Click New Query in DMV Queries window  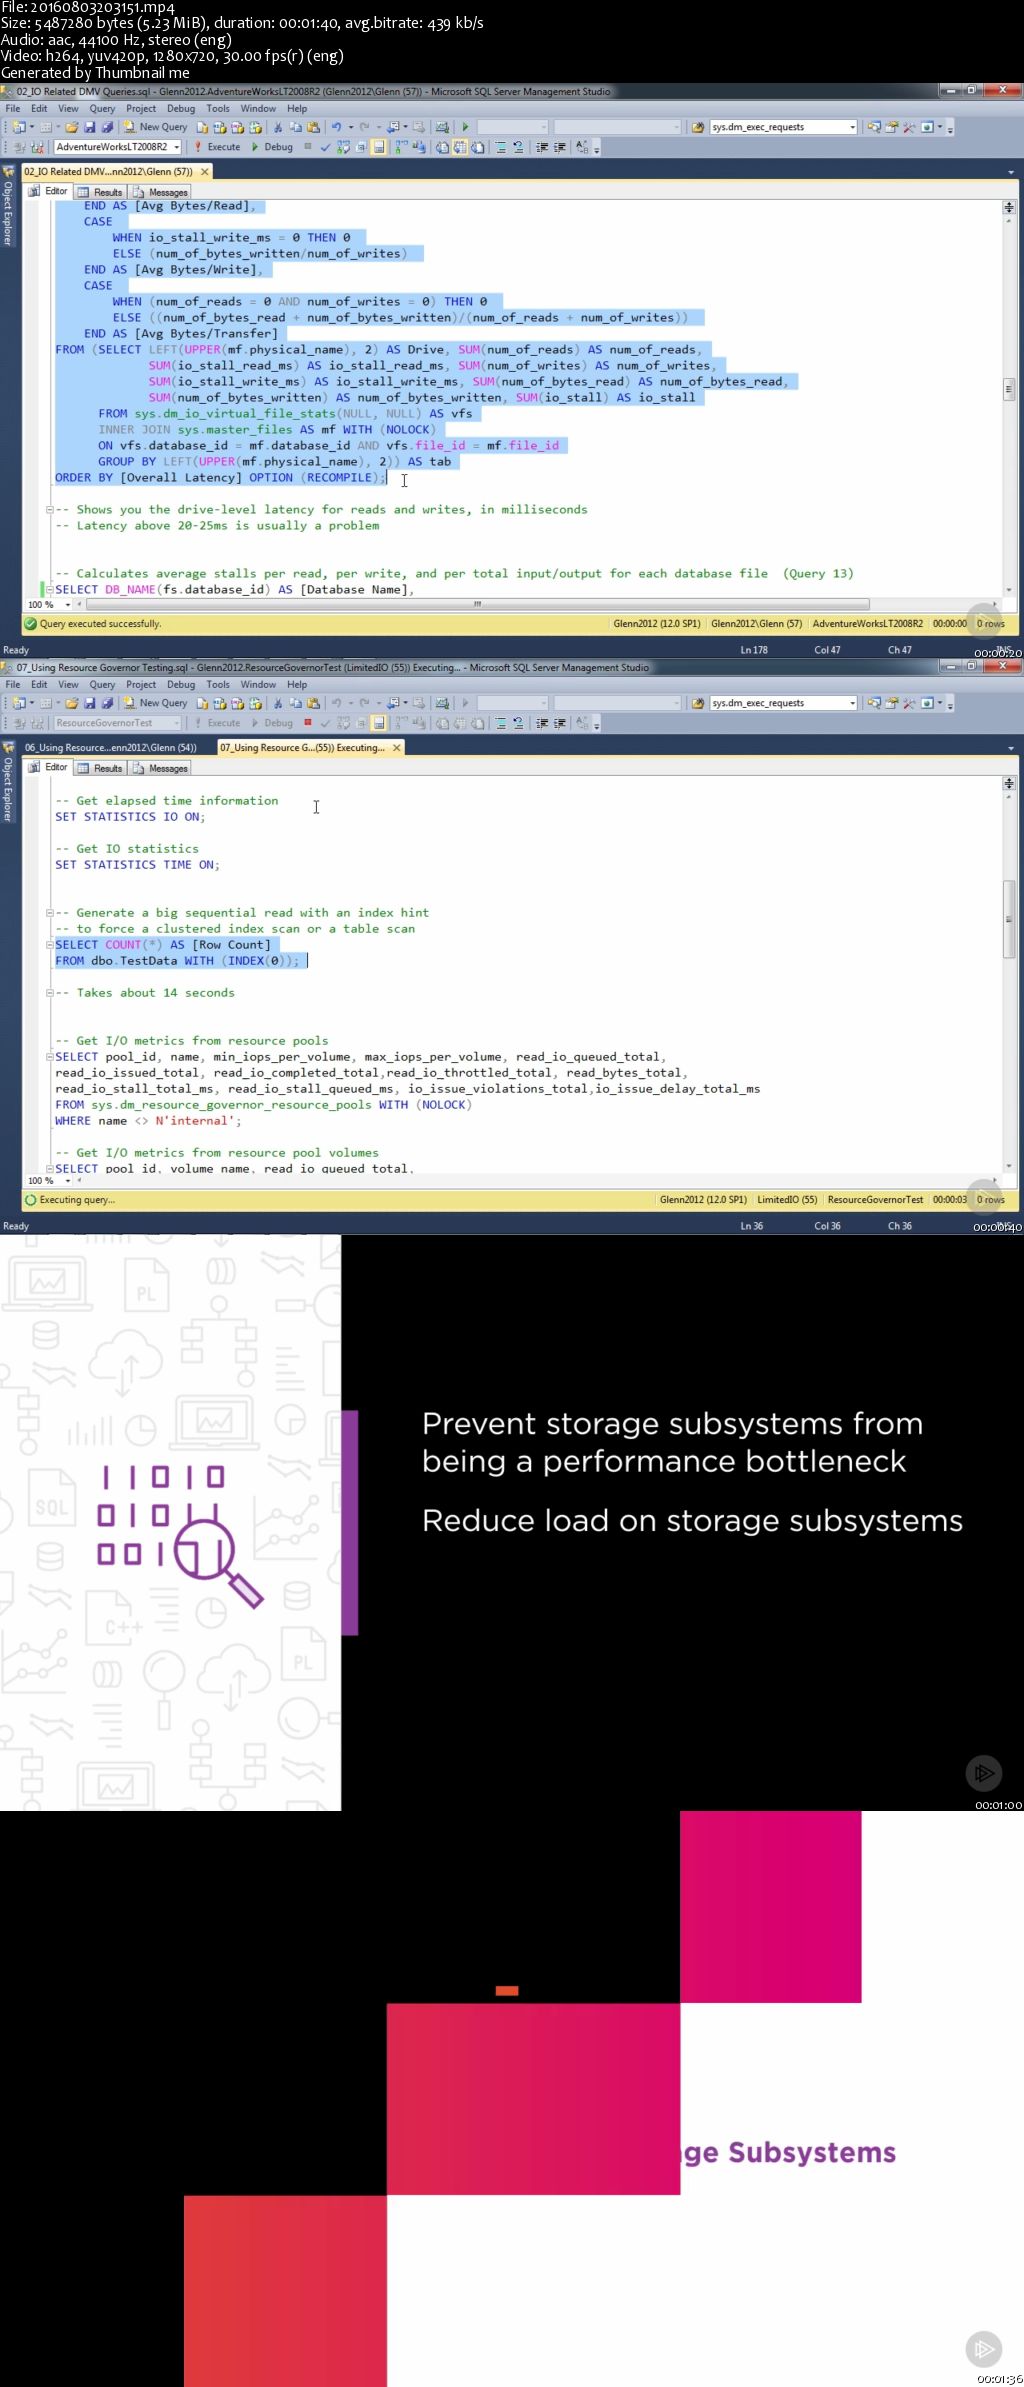click(x=155, y=127)
